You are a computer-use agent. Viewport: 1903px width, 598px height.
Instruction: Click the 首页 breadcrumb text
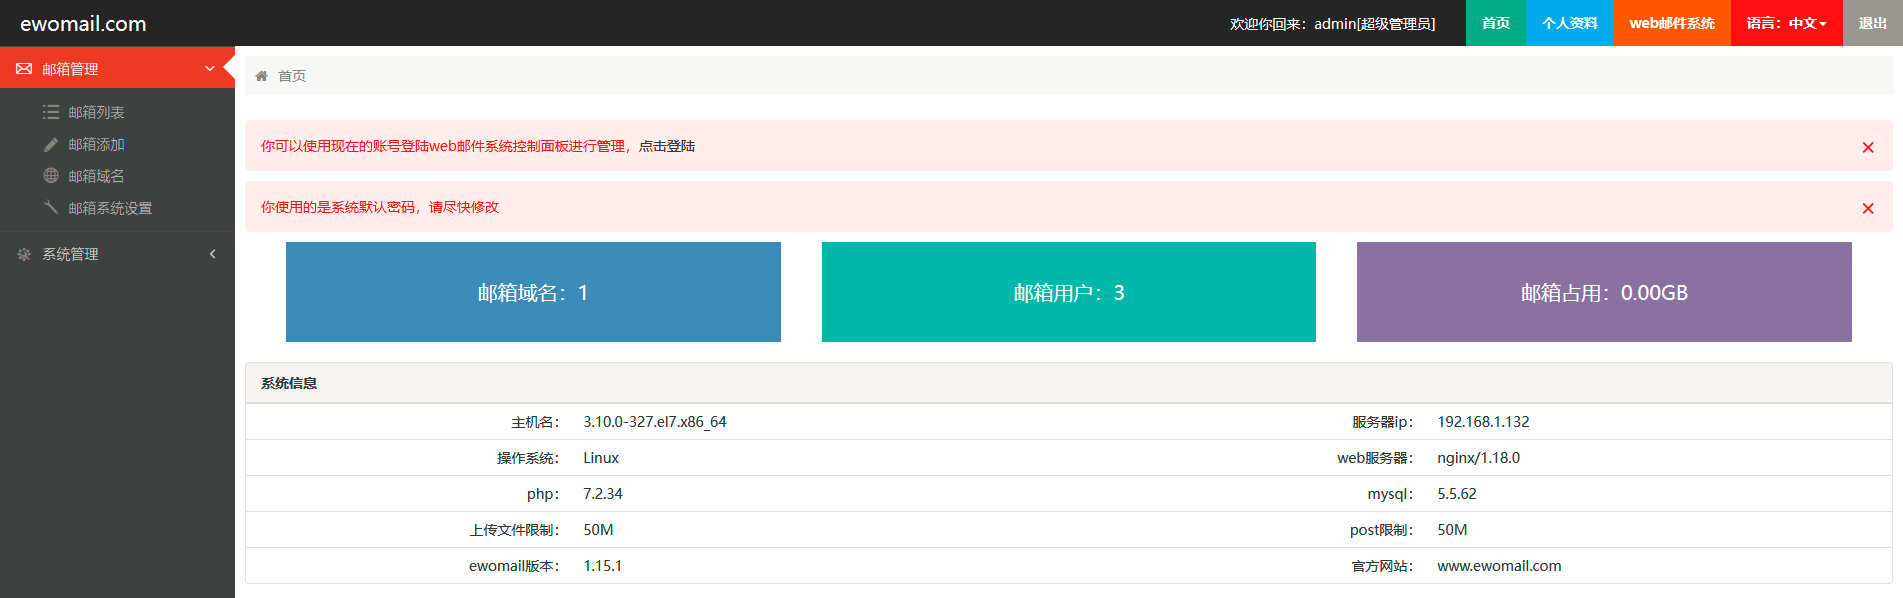click(292, 76)
